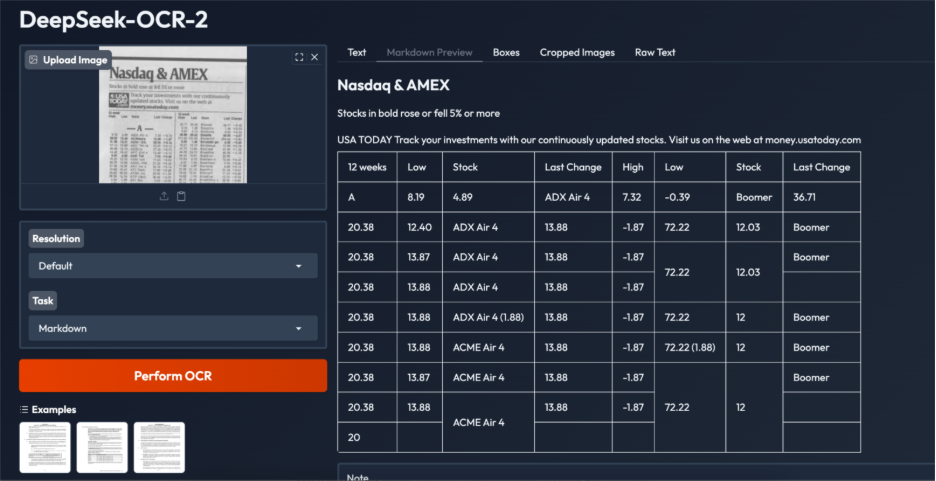This screenshot has height=481, width=936.
Task: Open the Resolution dropdown set to Default
Action: [173, 266]
